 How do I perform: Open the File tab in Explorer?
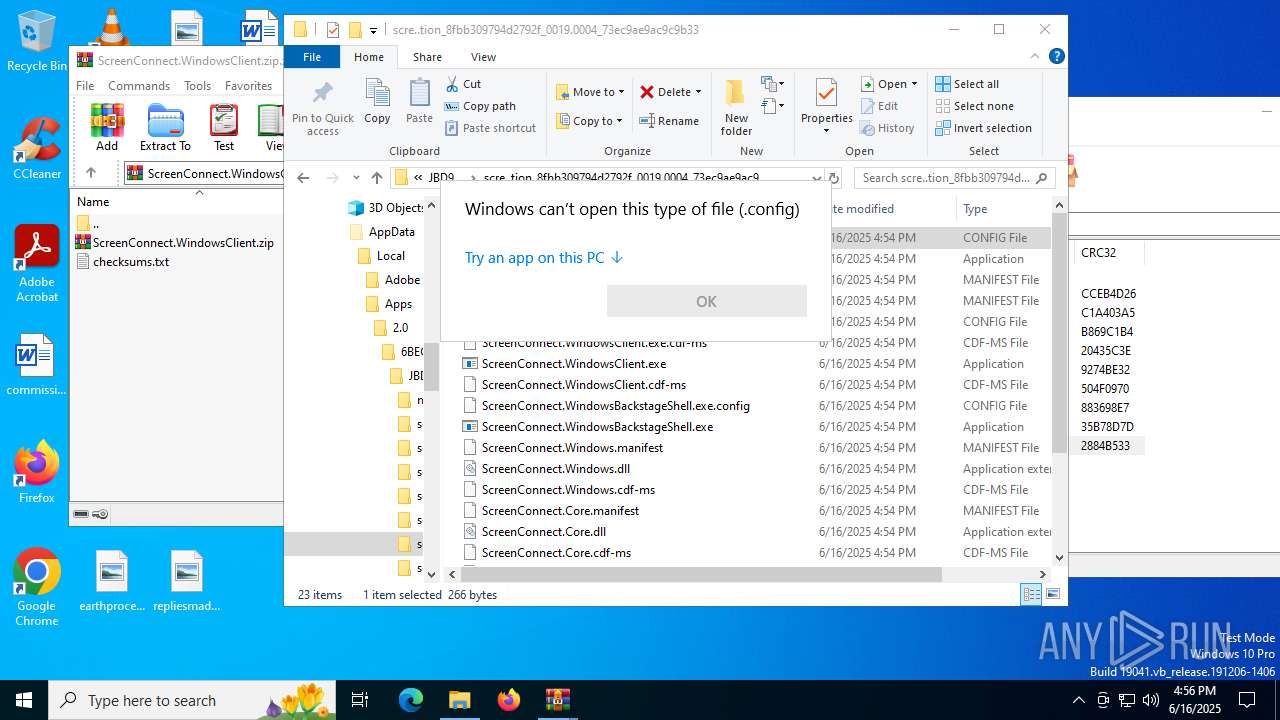312,57
